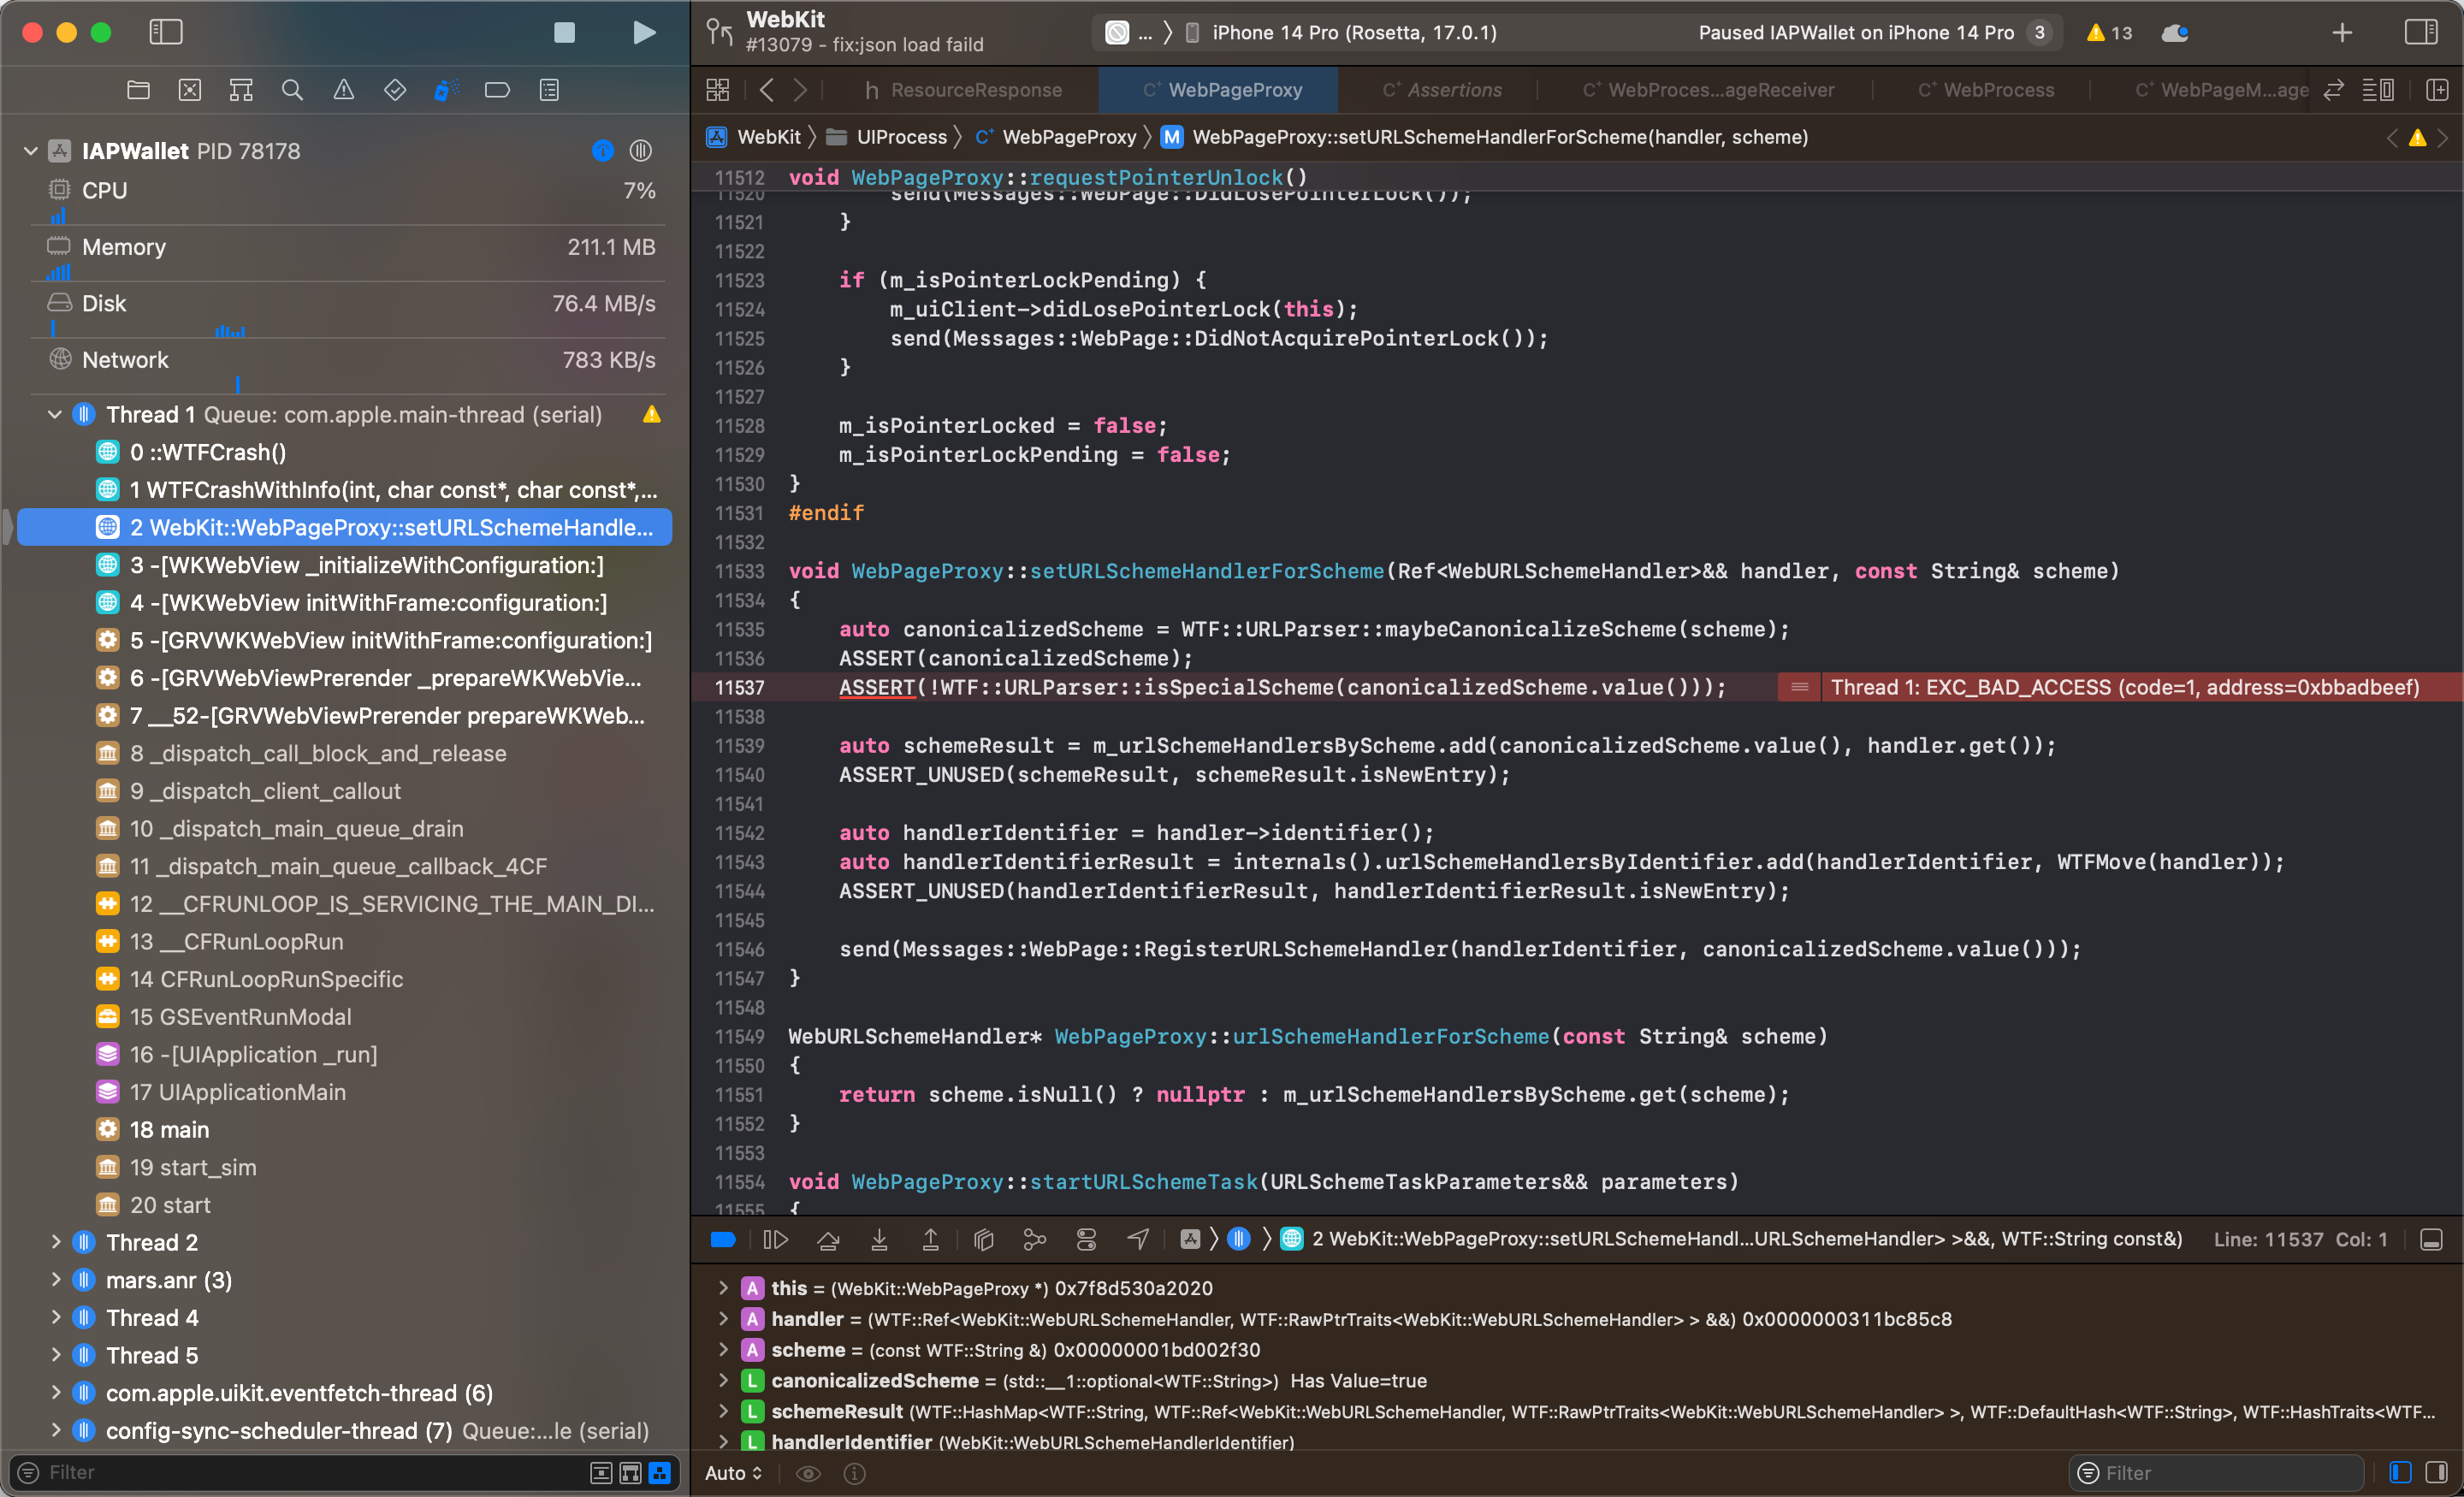Open the related items grid menu

[x=717, y=90]
